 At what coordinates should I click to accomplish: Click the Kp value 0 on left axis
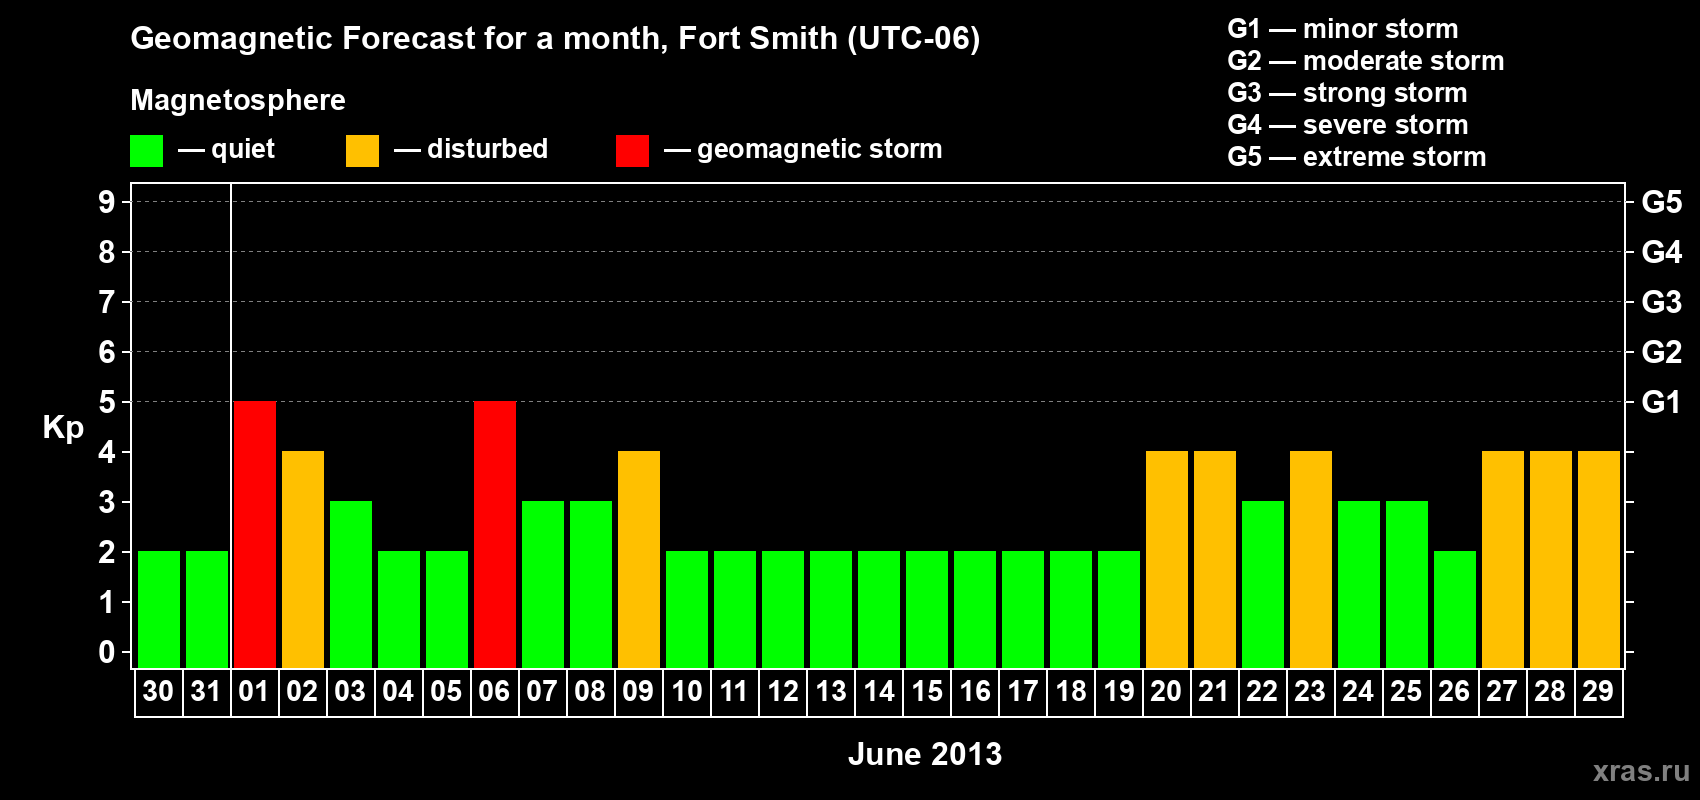click(x=107, y=652)
